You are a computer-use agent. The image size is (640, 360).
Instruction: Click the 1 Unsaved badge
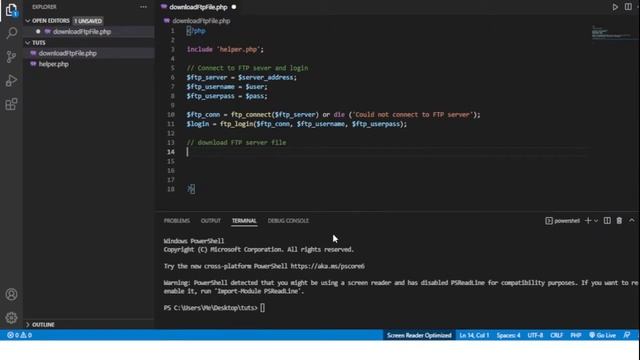tap(88, 21)
